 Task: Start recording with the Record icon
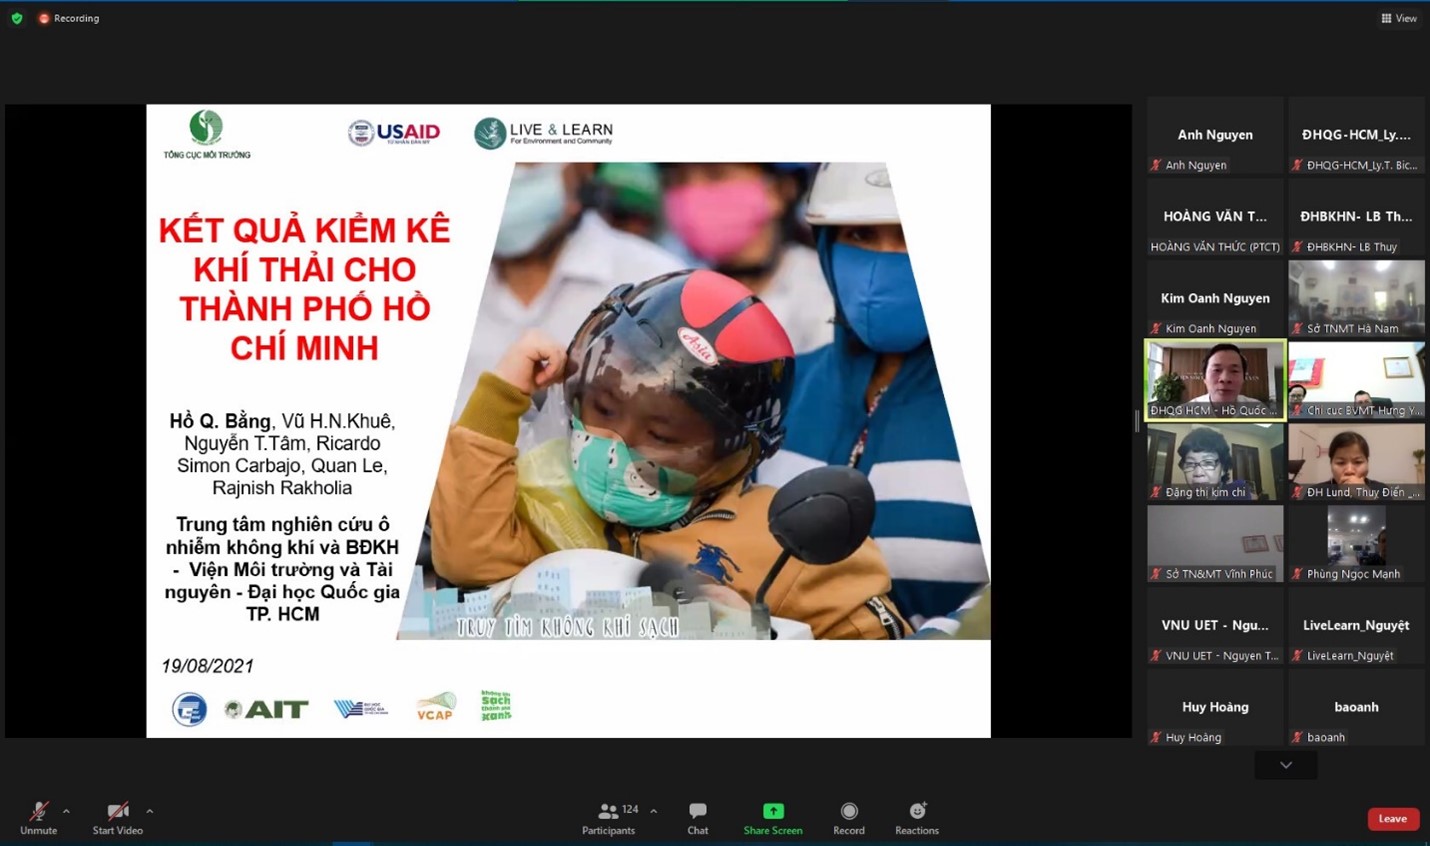(x=848, y=811)
